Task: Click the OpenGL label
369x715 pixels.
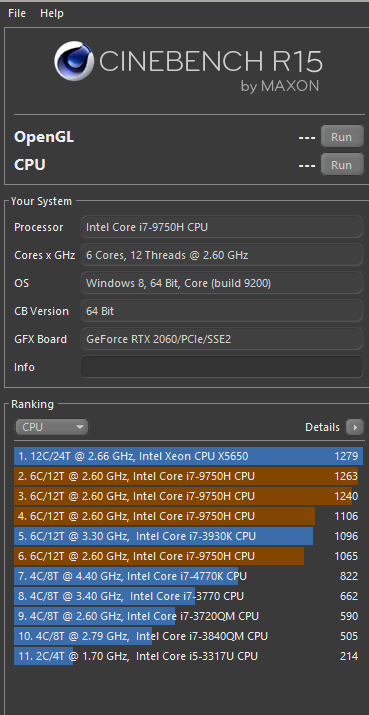Action: coord(44,137)
